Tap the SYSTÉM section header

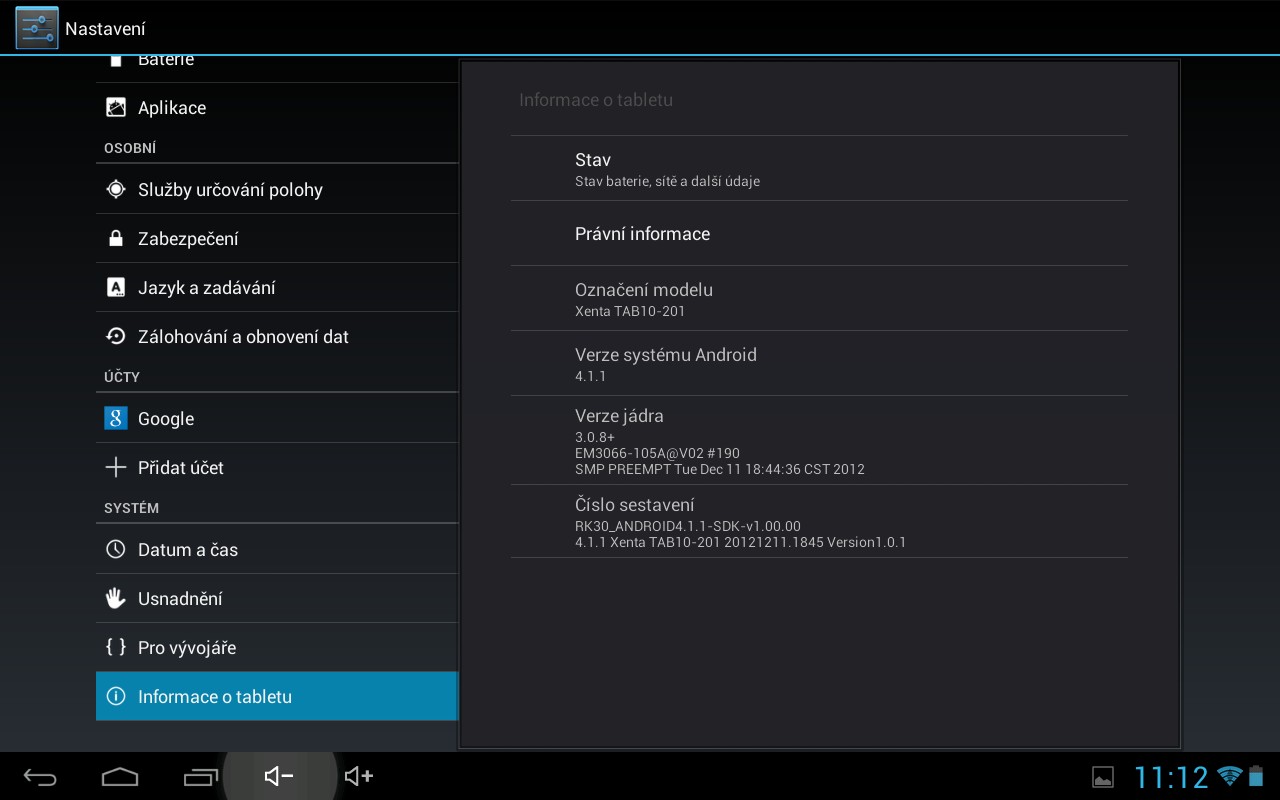(x=131, y=508)
